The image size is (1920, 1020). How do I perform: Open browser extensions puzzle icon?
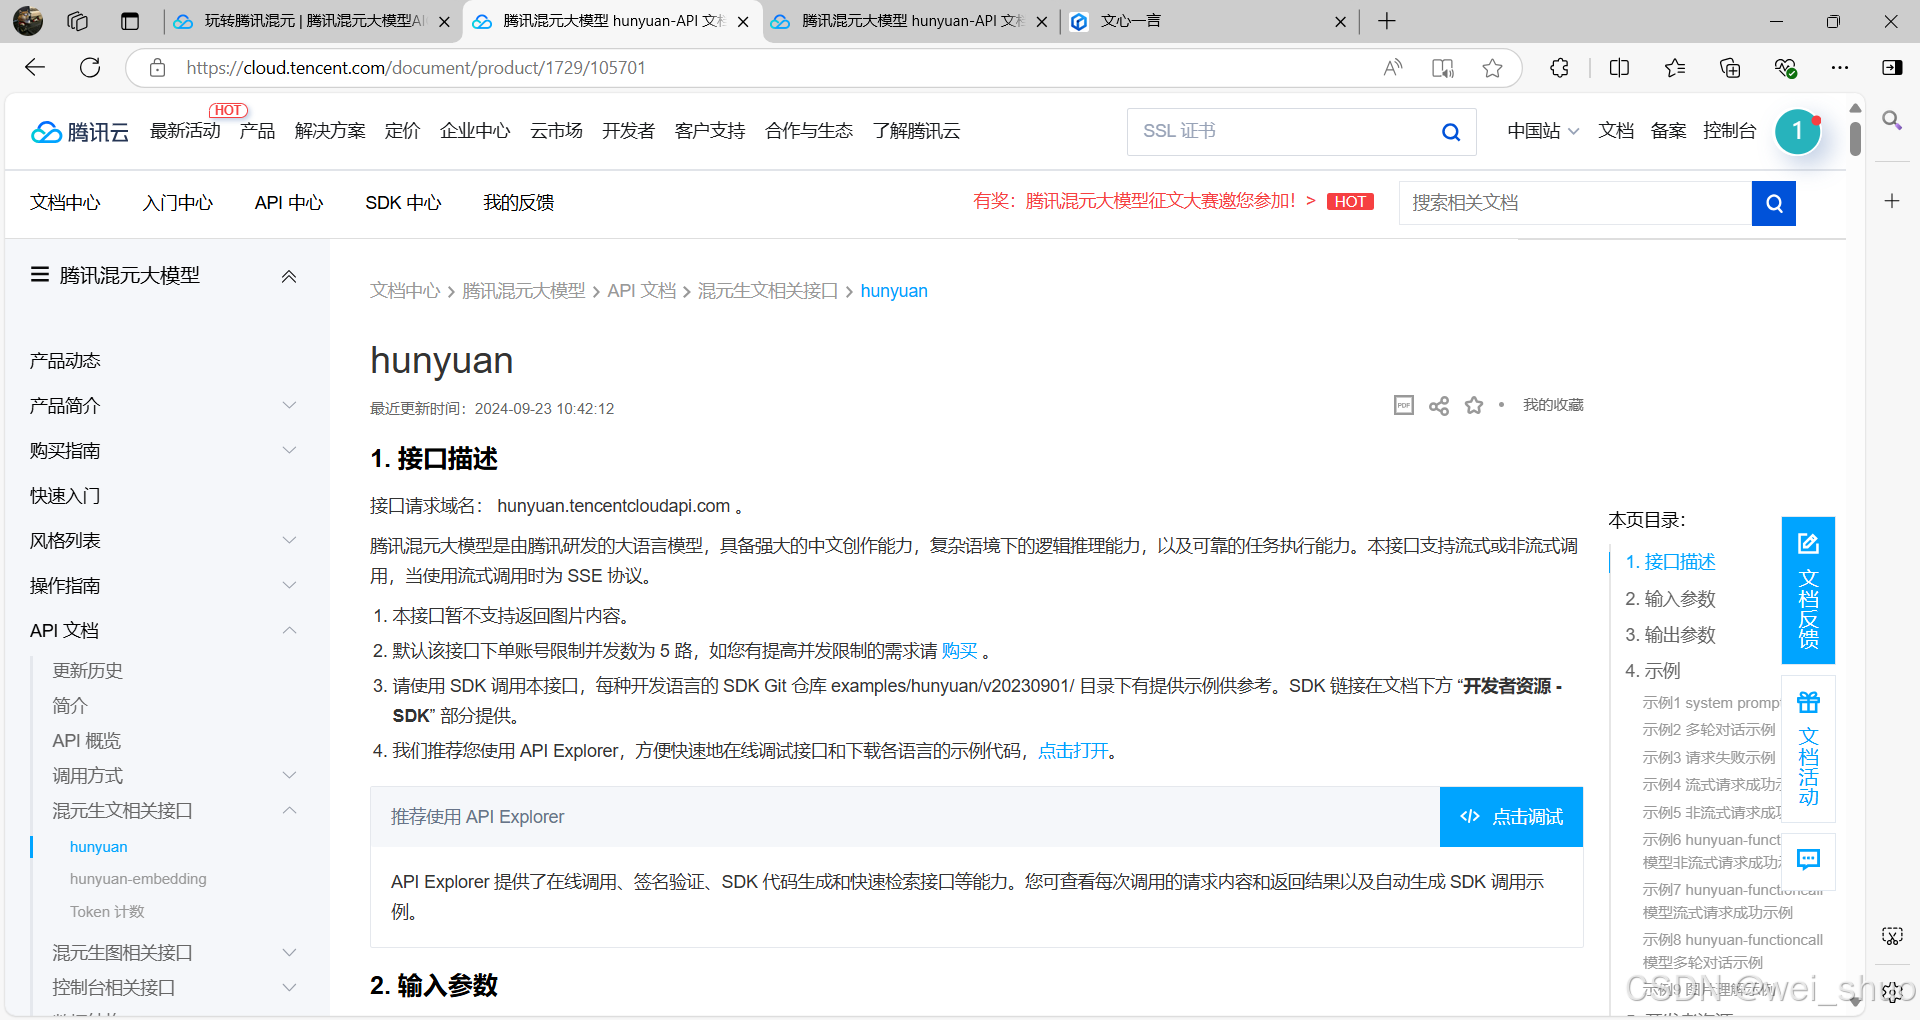coord(1559,68)
